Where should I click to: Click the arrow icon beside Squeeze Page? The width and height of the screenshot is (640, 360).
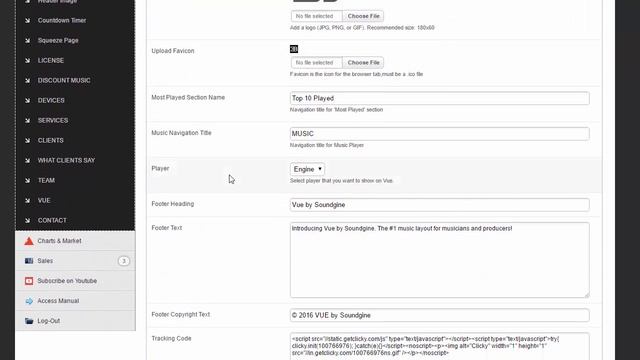pyautogui.click(x=27, y=40)
